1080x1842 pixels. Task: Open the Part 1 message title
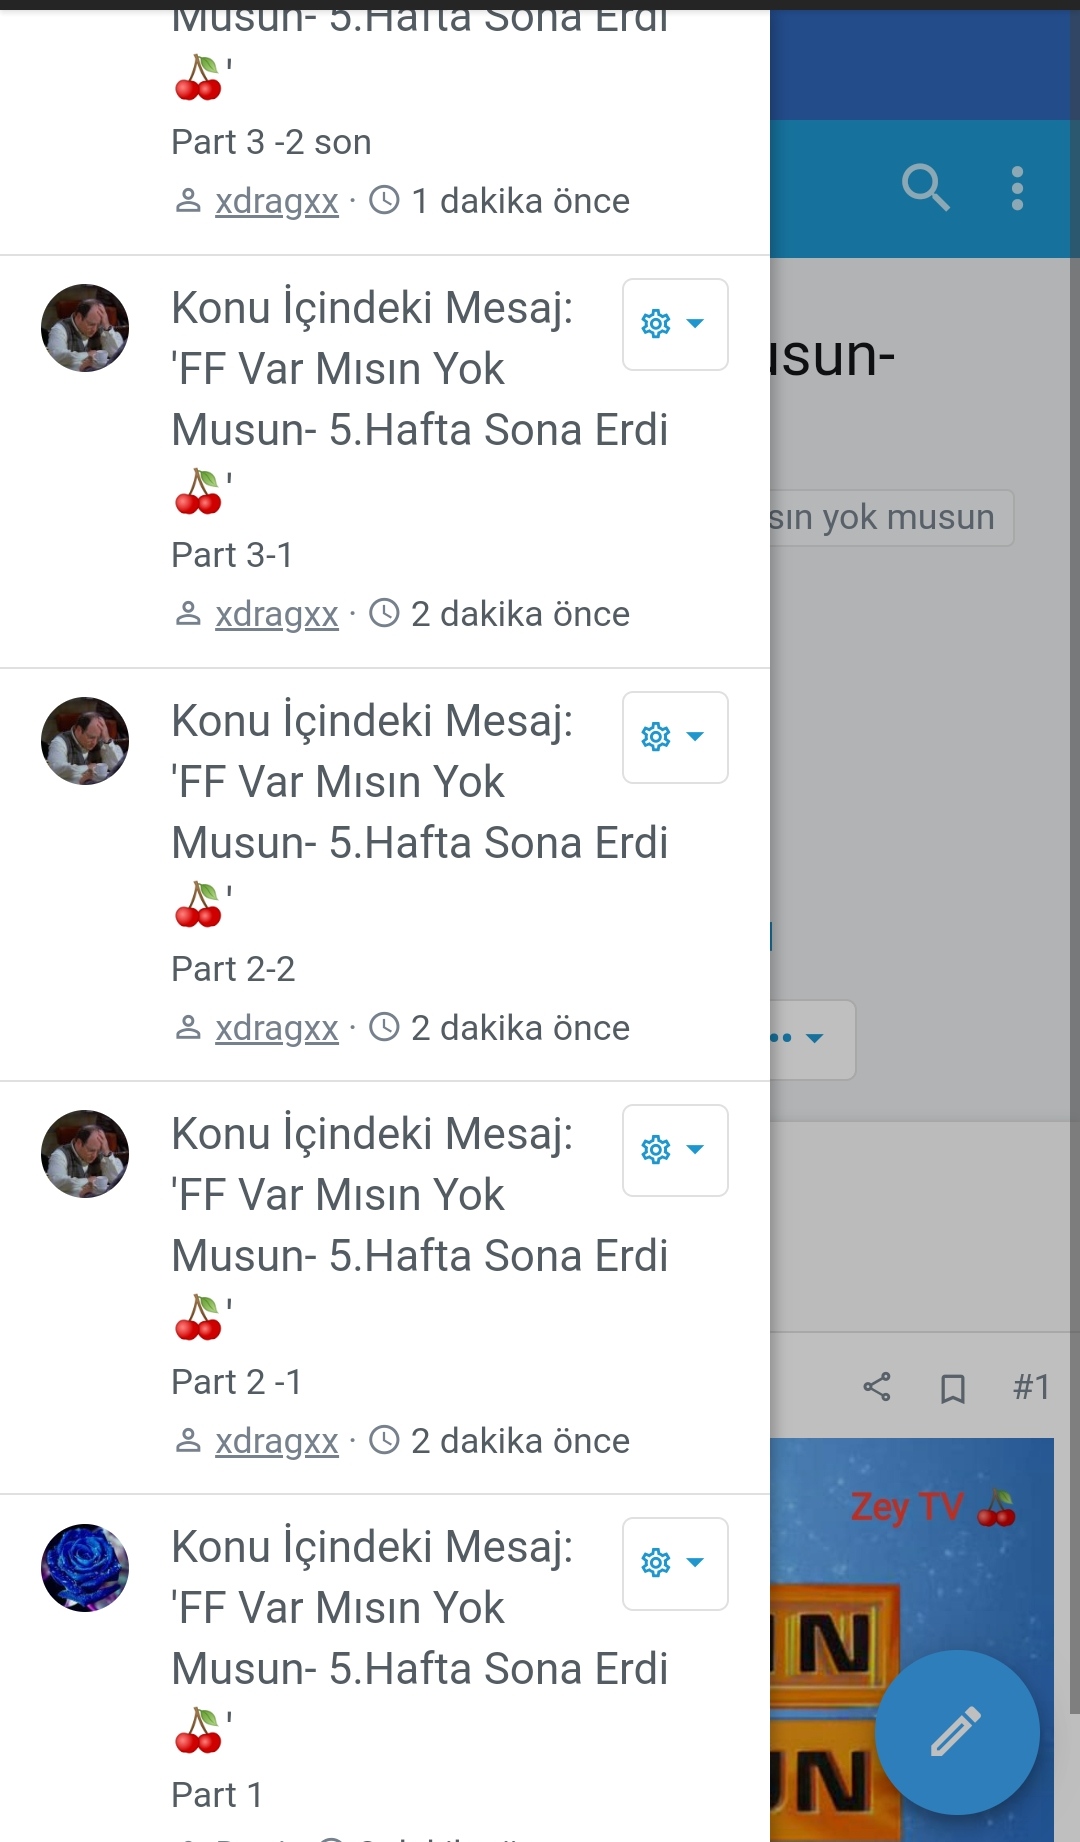[x=419, y=1608]
